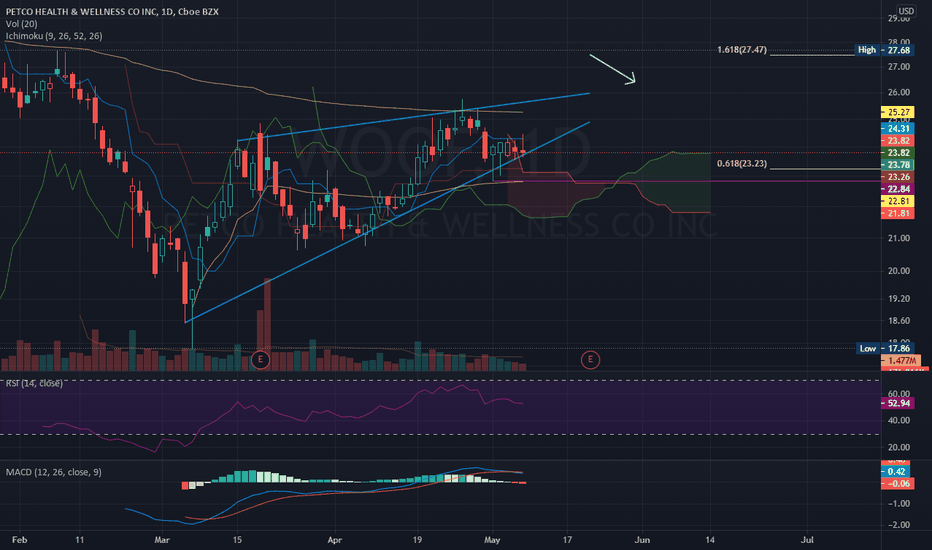
Task: Click the yellow 25.27 price tag
Action: click(x=898, y=112)
